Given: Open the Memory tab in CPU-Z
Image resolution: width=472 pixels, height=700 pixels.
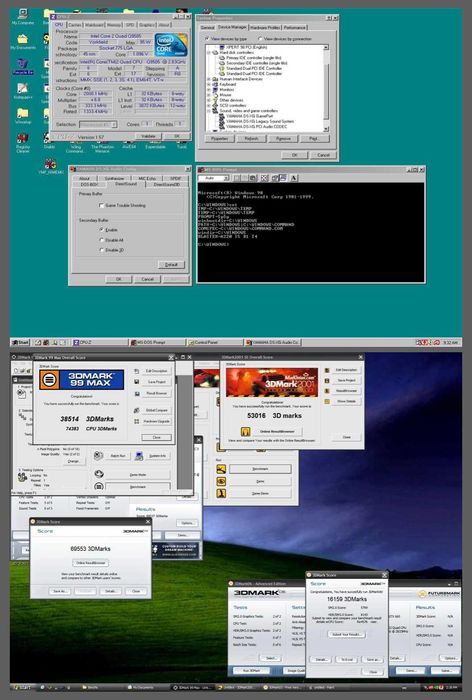Looking at the screenshot, I should pyautogui.click(x=114, y=25).
